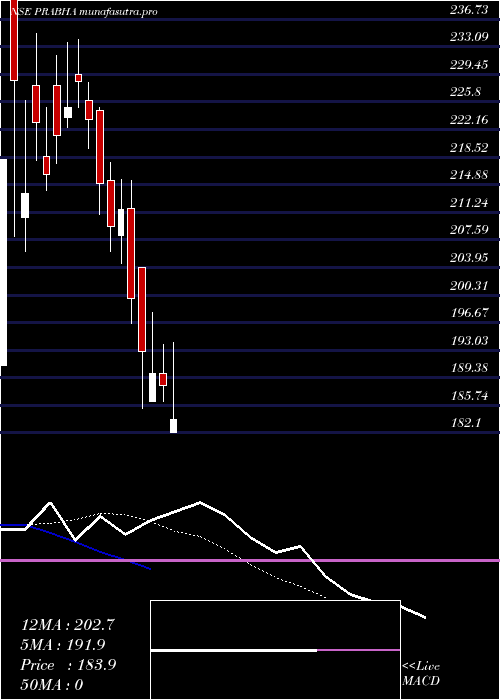Click the 50MA : 0 reading
The width and height of the screenshot is (500, 700).
click(52, 685)
